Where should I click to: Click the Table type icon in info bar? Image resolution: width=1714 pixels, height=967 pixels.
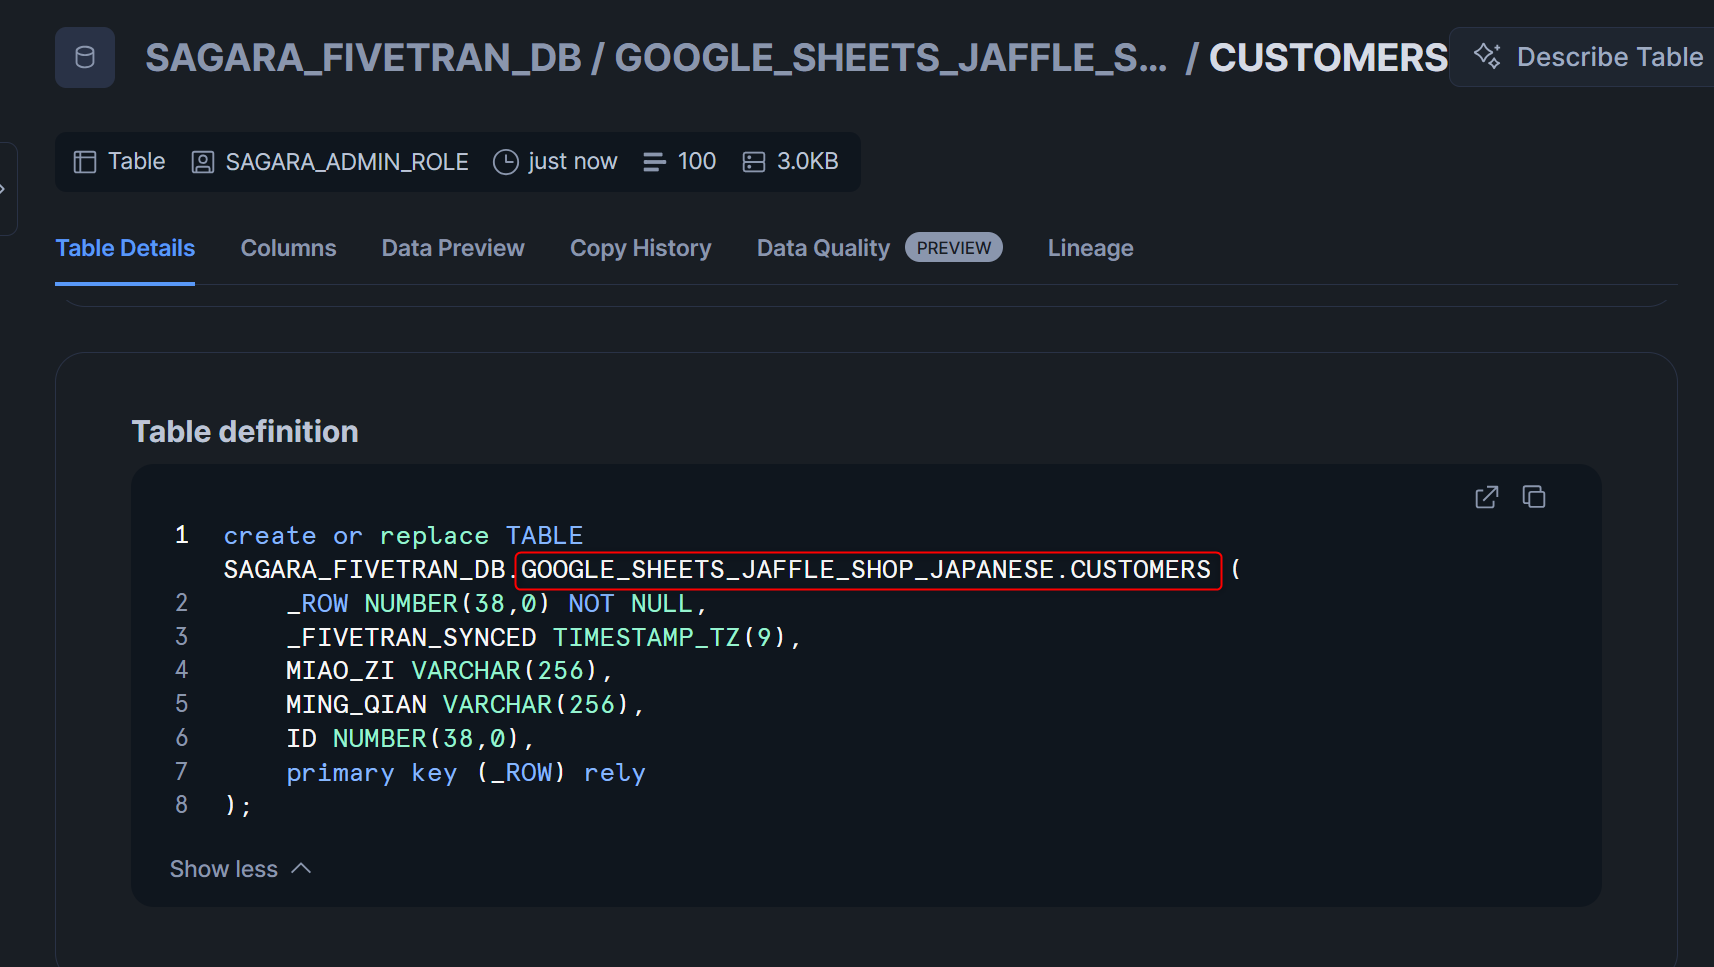85,162
